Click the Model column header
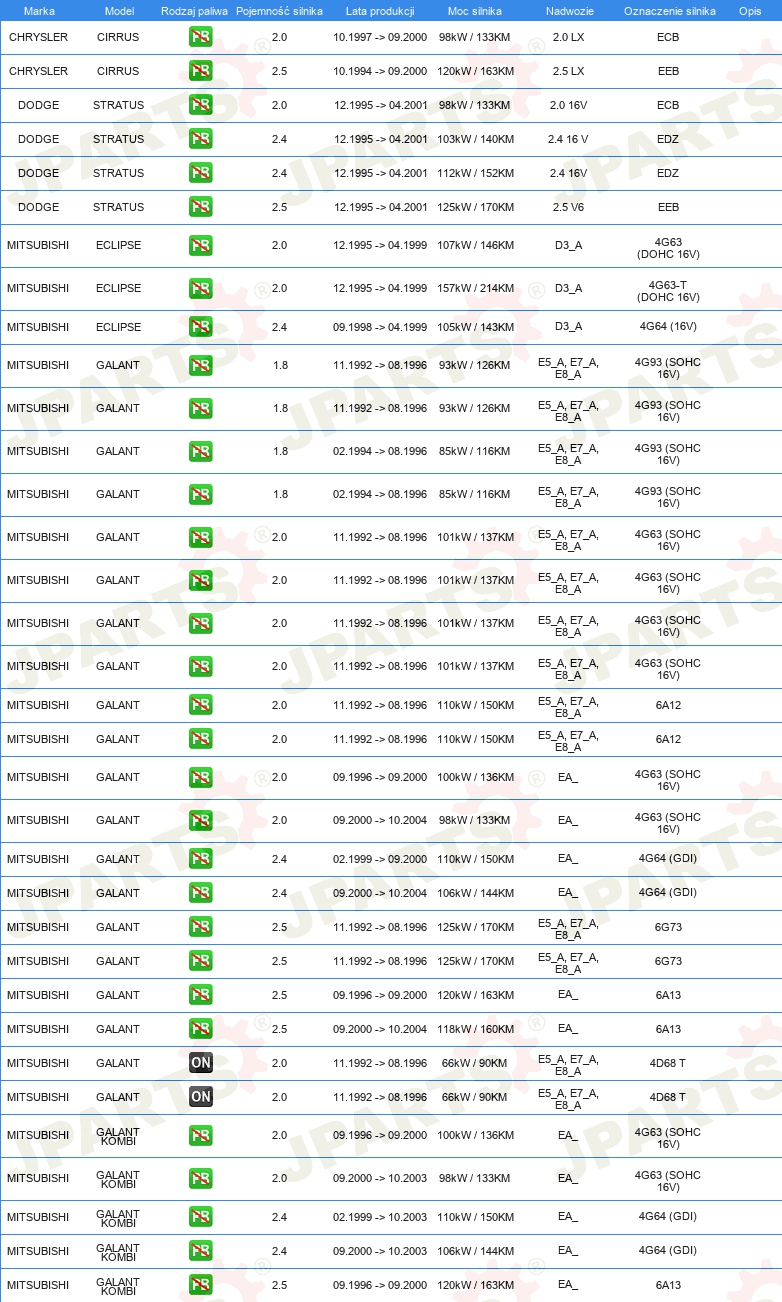The image size is (782, 1302). click(120, 11)
